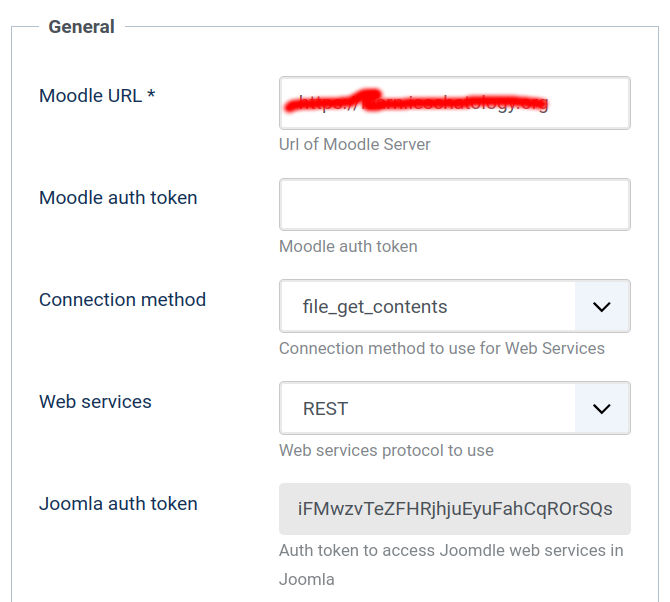Screen dimensions: 670x602
Task: Click the "Connection method" label
Action: pos(122,300)
